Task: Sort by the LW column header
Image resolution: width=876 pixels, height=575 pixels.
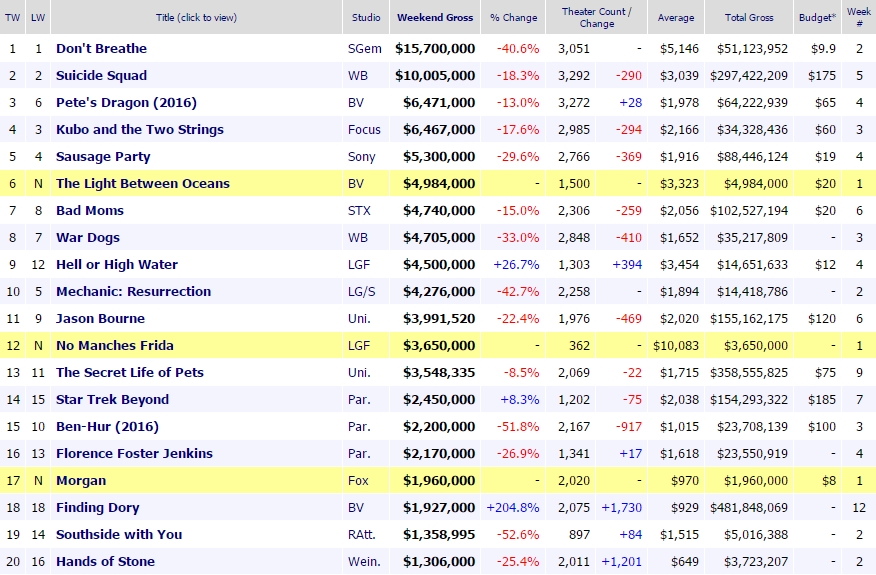Action: 38,17
